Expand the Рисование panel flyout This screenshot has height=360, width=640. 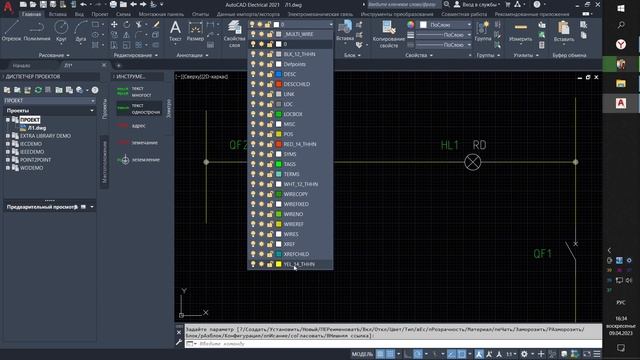pyautogui.click(x=54, y=55)
